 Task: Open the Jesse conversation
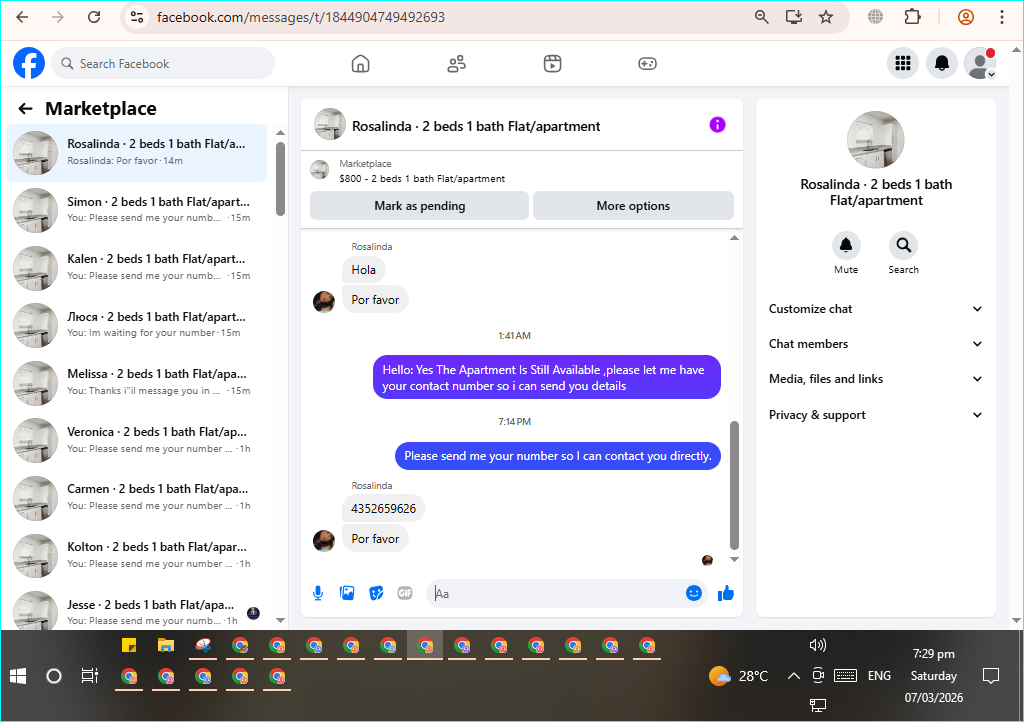pos(136,612)
